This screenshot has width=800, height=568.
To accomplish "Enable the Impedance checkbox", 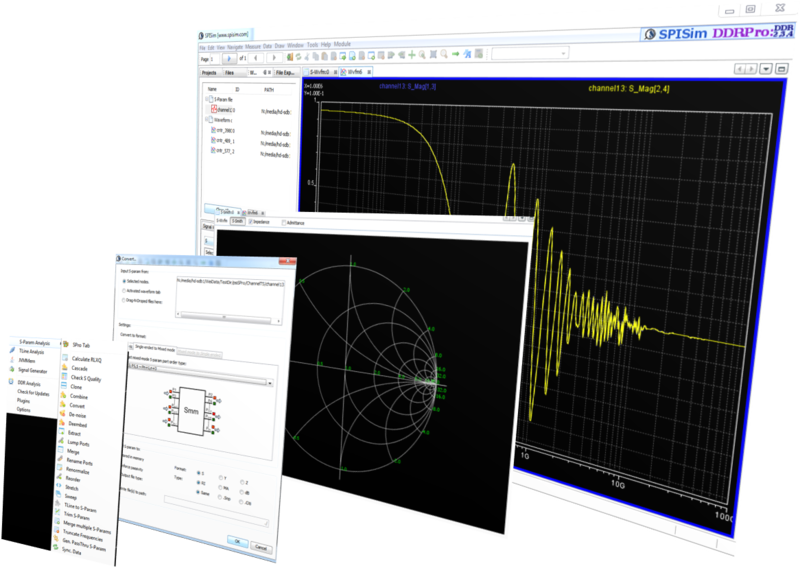I will (250, 222).
